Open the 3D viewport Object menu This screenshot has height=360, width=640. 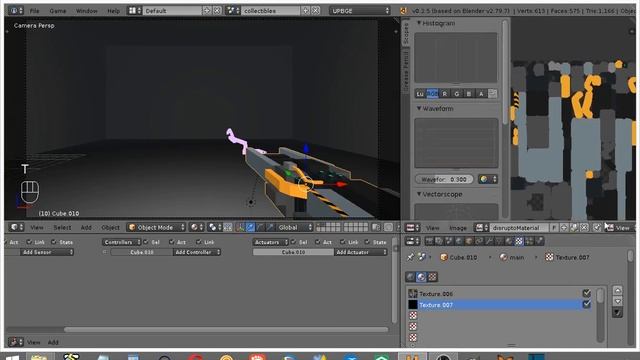click(x=110, y=227)
